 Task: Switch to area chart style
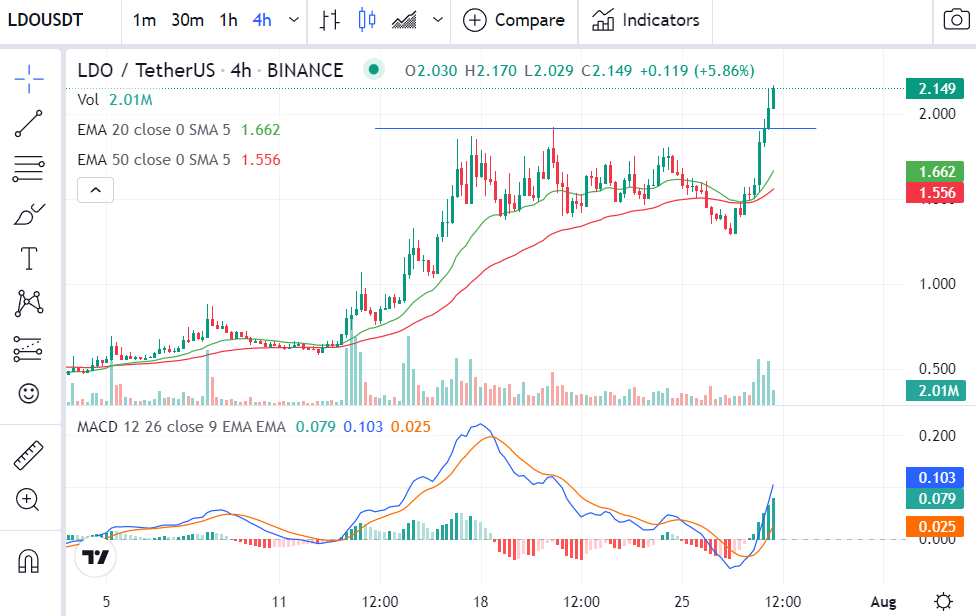coord(404,20)
